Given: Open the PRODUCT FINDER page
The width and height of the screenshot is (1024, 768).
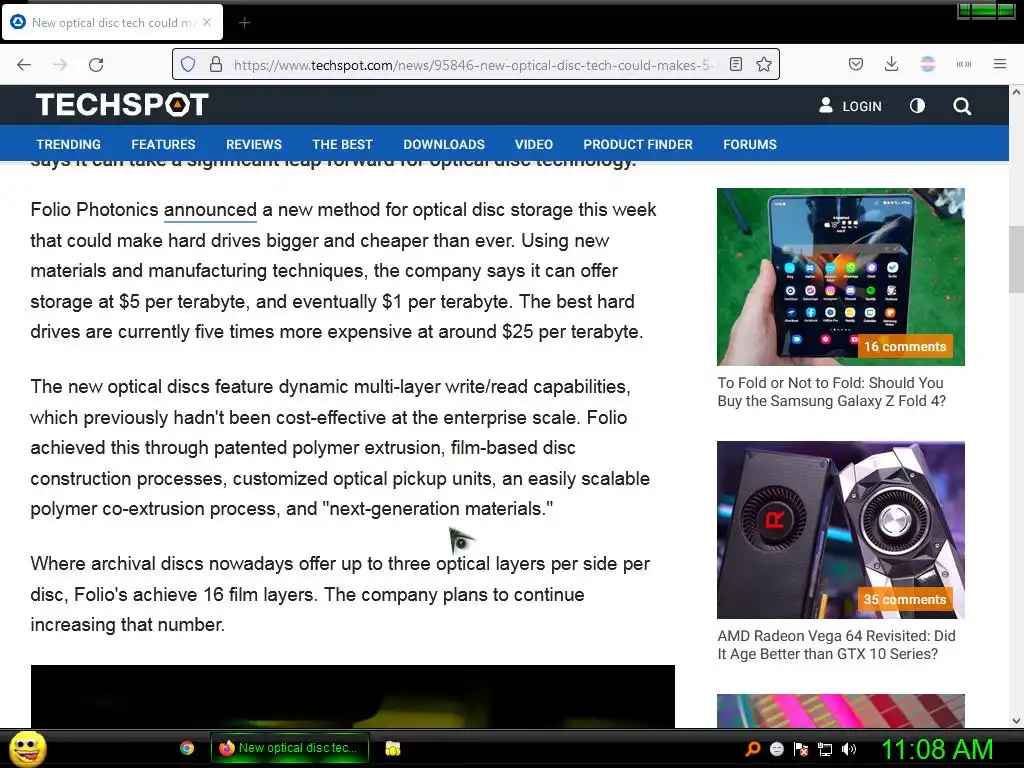Looking at the screenshot, I should pos(638,144).
